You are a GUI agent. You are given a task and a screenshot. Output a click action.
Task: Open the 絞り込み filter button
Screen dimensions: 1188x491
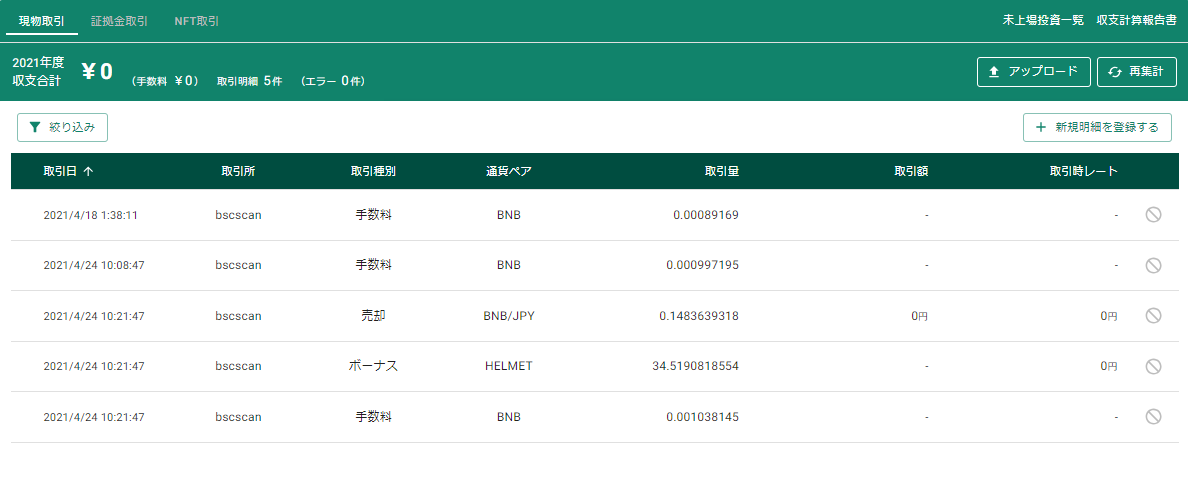[x=62, y=127]
